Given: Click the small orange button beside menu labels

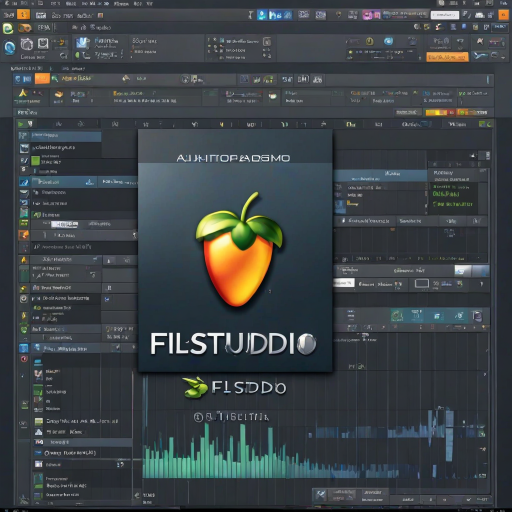Looking at the screenshot, I should pos(23,15).
